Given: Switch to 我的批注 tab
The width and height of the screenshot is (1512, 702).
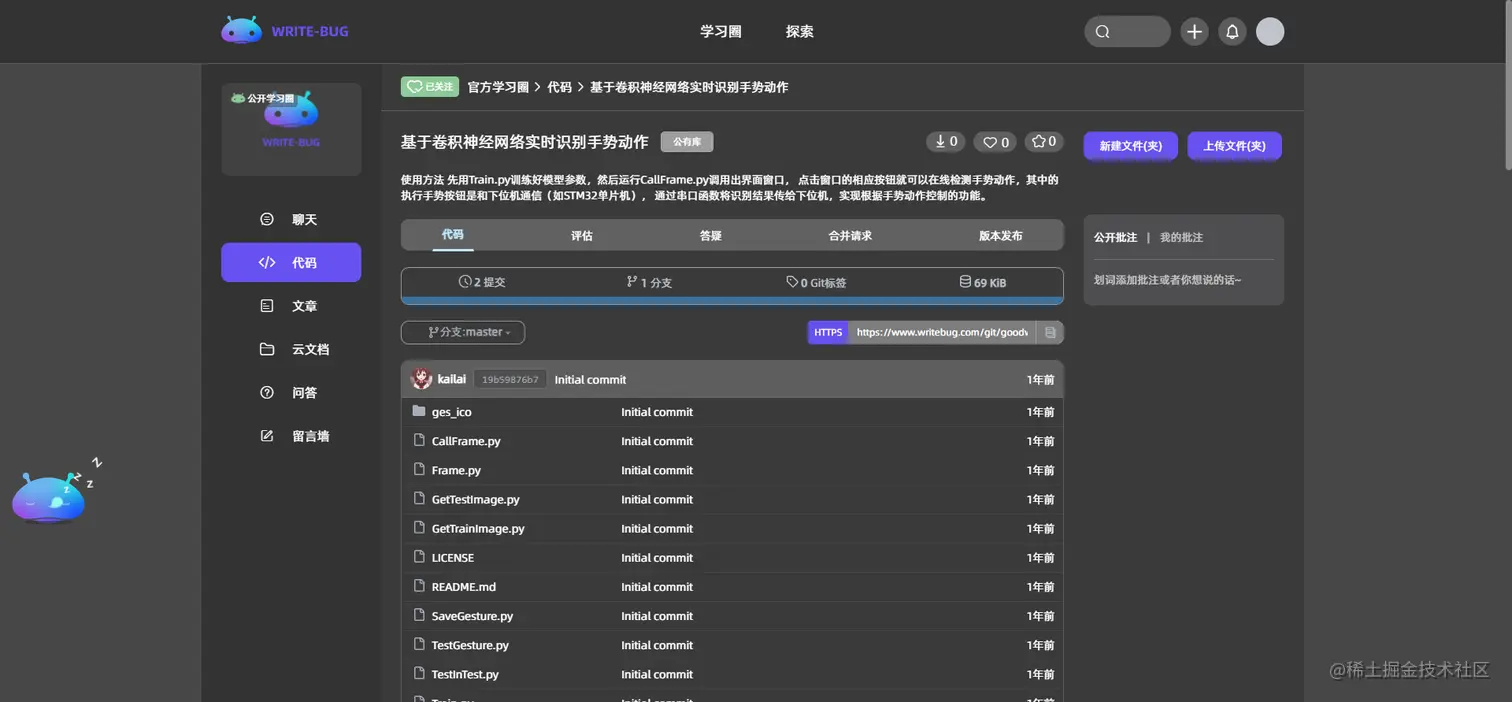Looking at the screenshot, I should point(1181,237).
